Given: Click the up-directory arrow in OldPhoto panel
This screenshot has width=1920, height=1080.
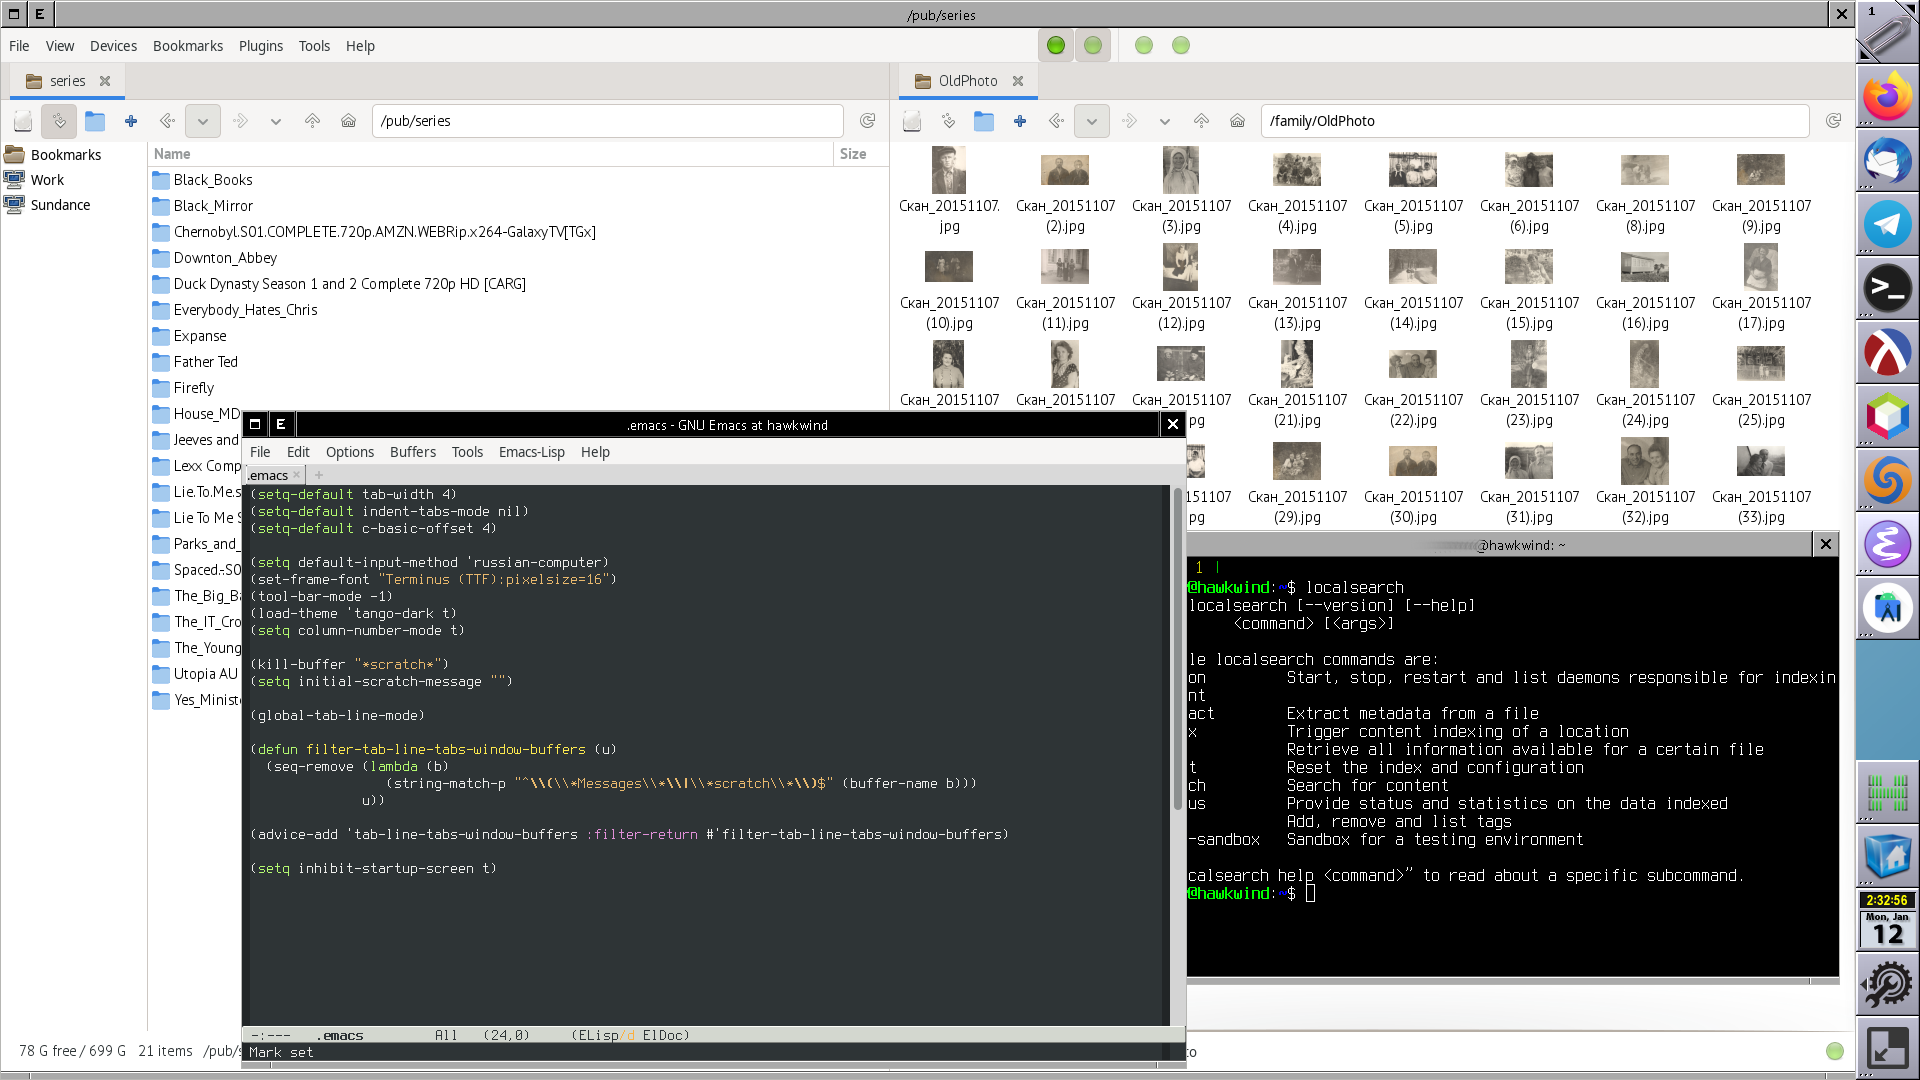Looking at the screenshot, I should click(1201, 121).
